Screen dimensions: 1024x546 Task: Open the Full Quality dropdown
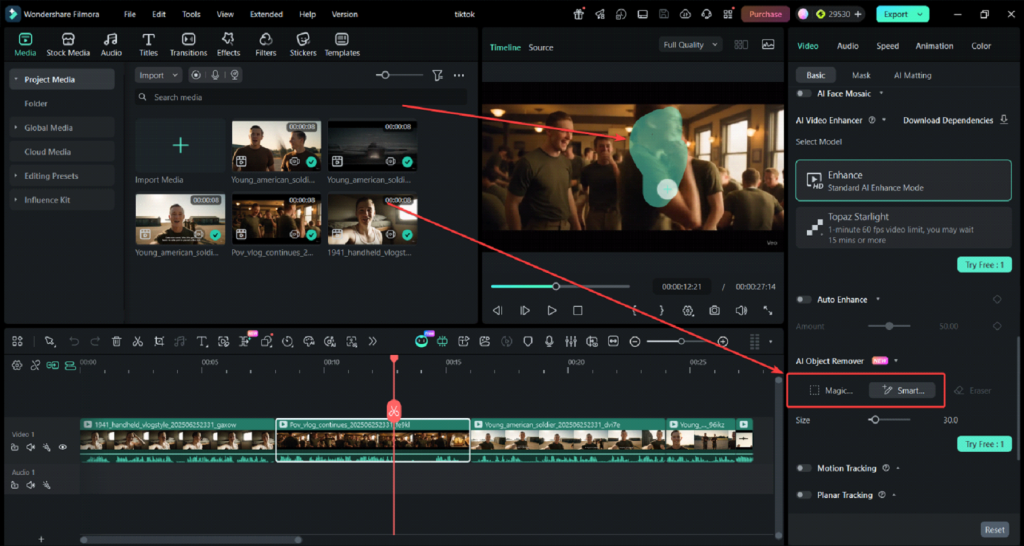click(690, 44)
